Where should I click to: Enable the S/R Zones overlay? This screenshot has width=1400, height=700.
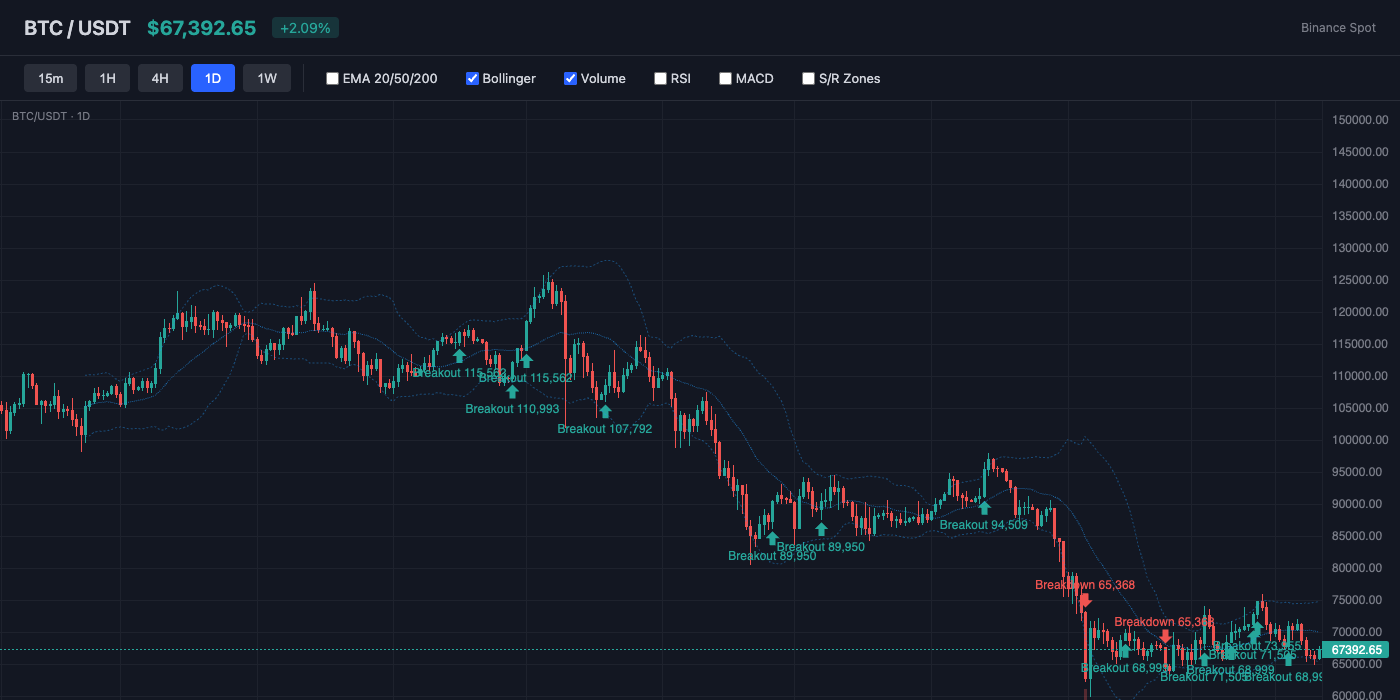tap(808, 78)
